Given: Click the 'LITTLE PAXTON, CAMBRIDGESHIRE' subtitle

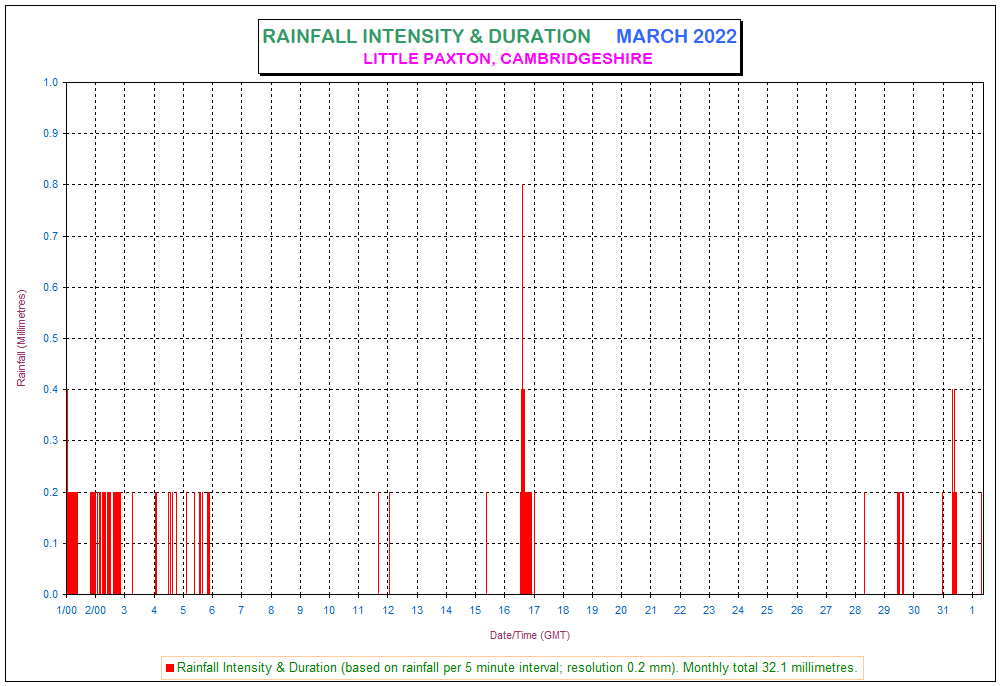Looking at the screenshot, I should [508, 59].
